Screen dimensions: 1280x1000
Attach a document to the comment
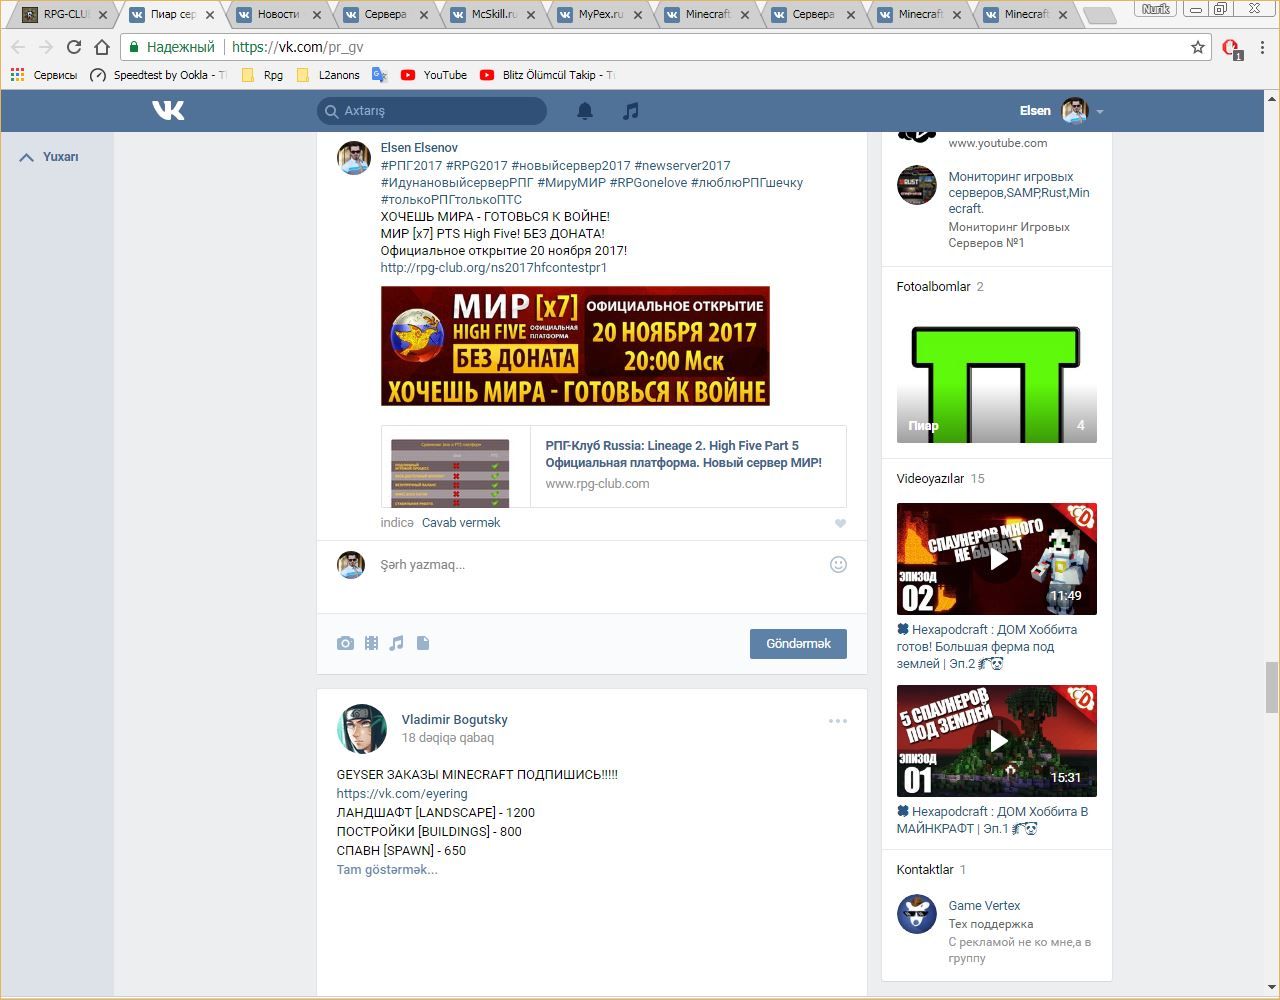(x=423, y=643)
